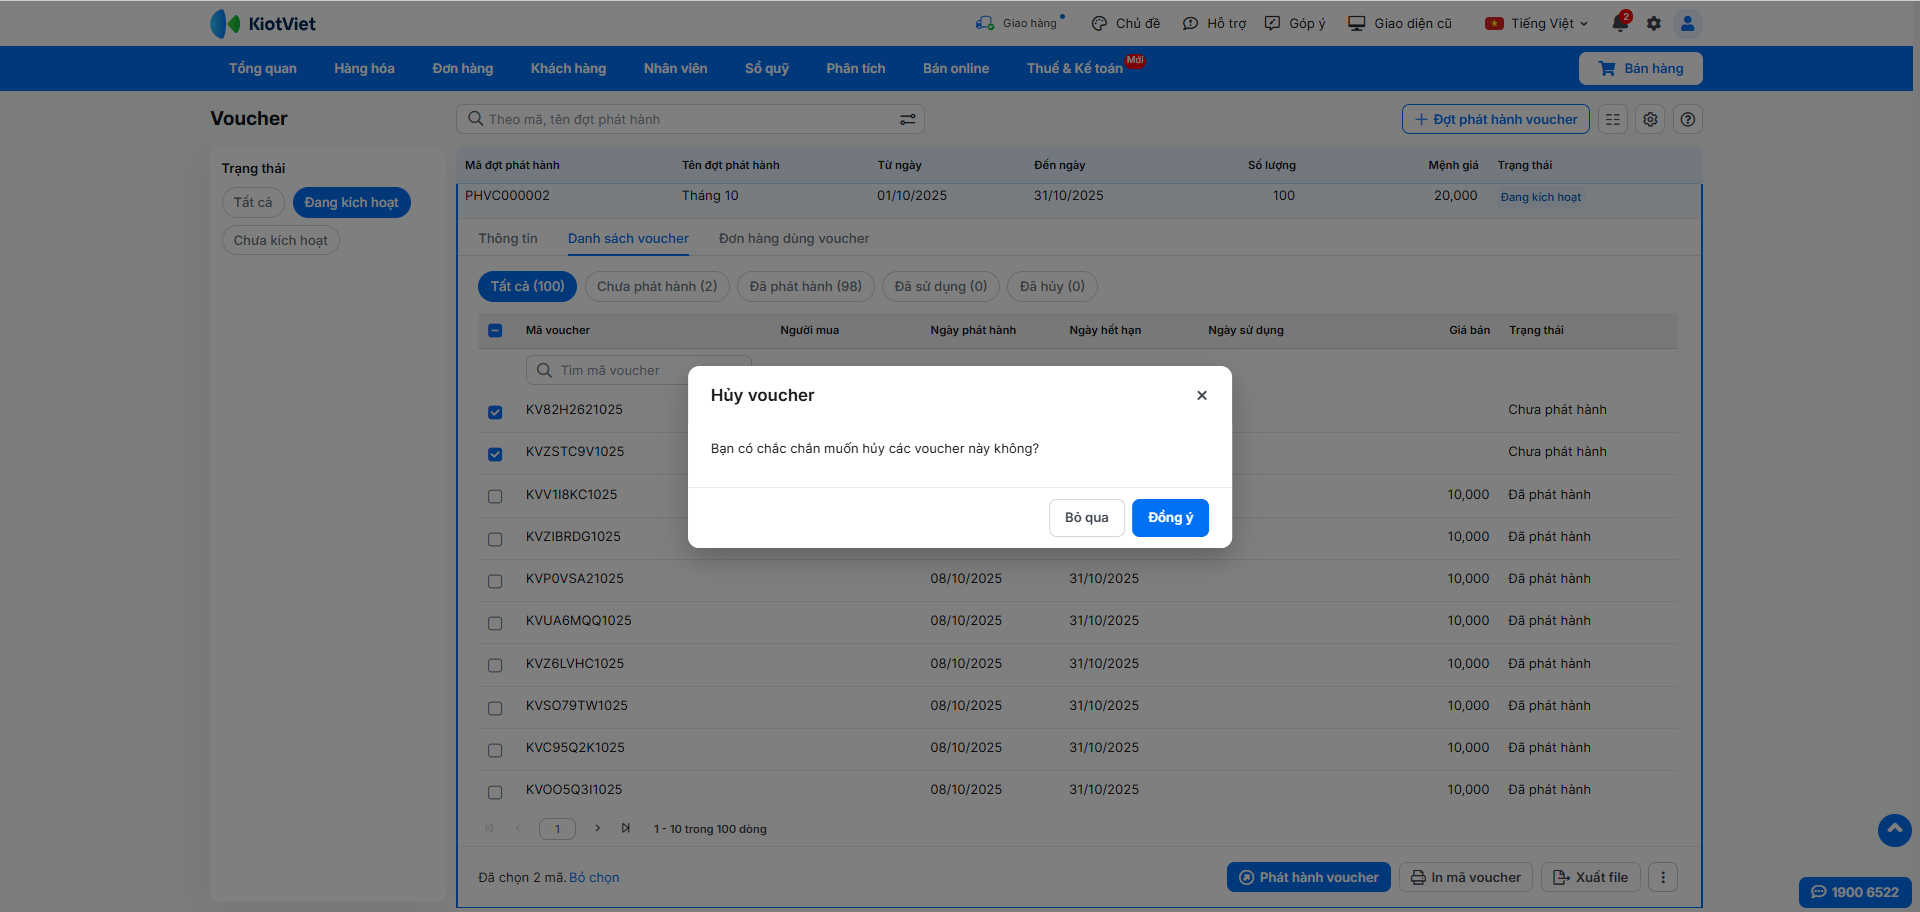Click the scroll-to-top round button
1920x912 pixels.
click(1894, 830)
